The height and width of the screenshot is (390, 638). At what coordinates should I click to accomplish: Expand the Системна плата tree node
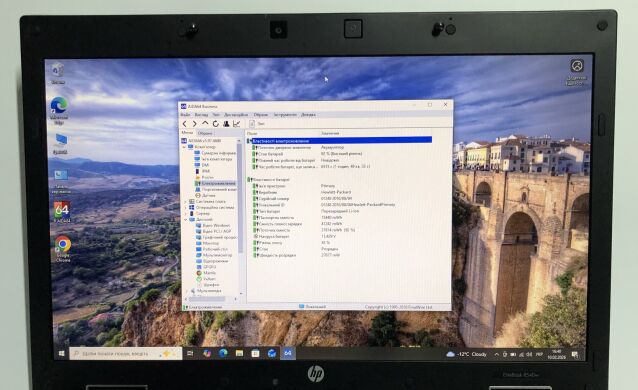pyautogui.click(x=186, y=202)
